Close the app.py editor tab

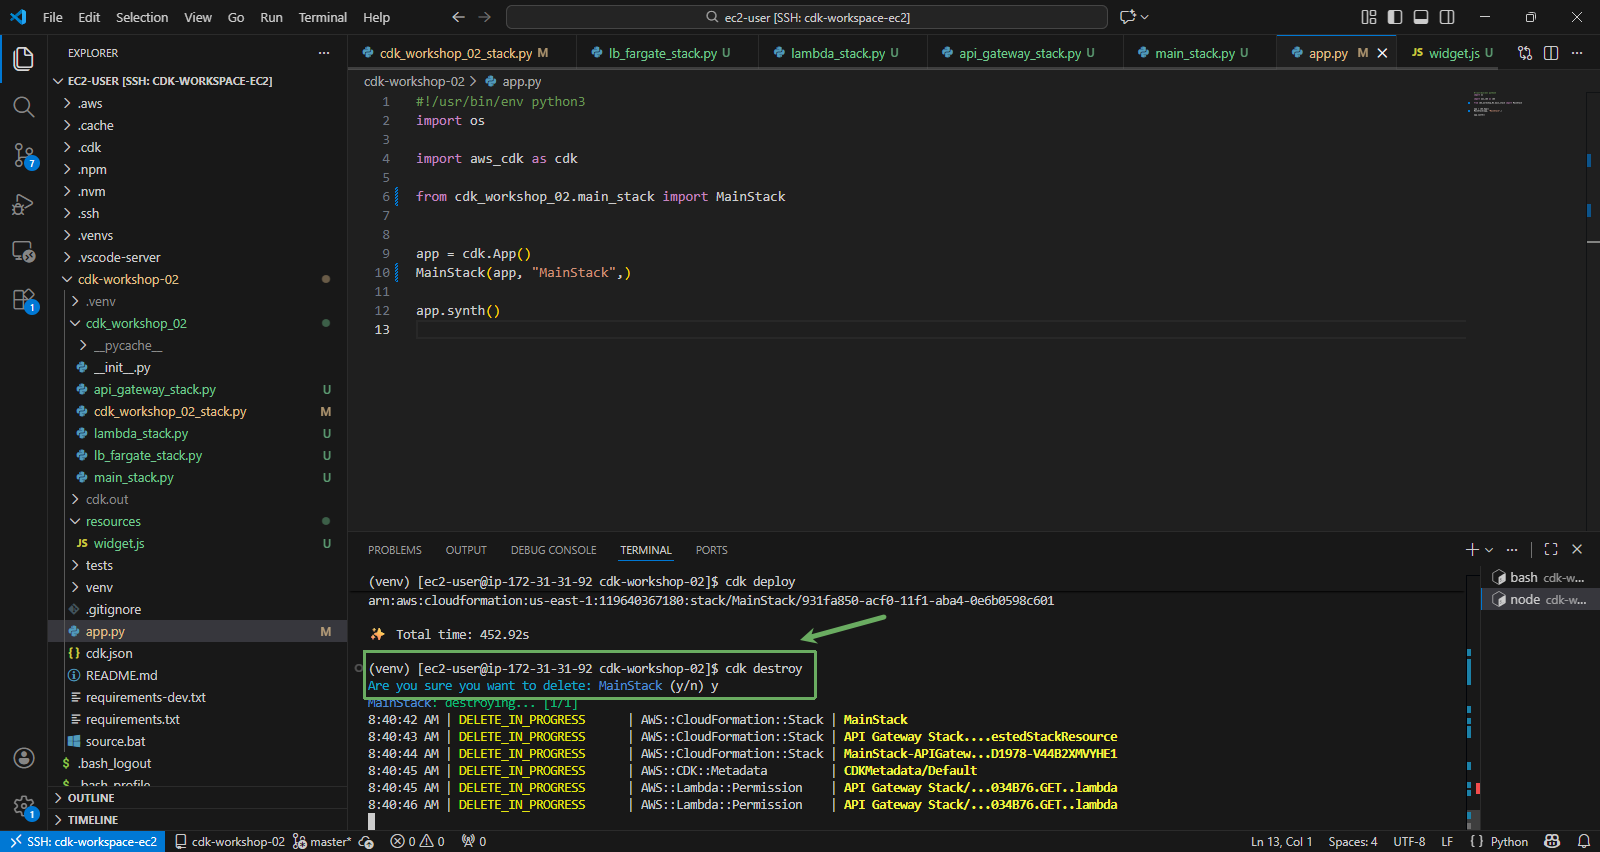click(x=1382, y=53)
